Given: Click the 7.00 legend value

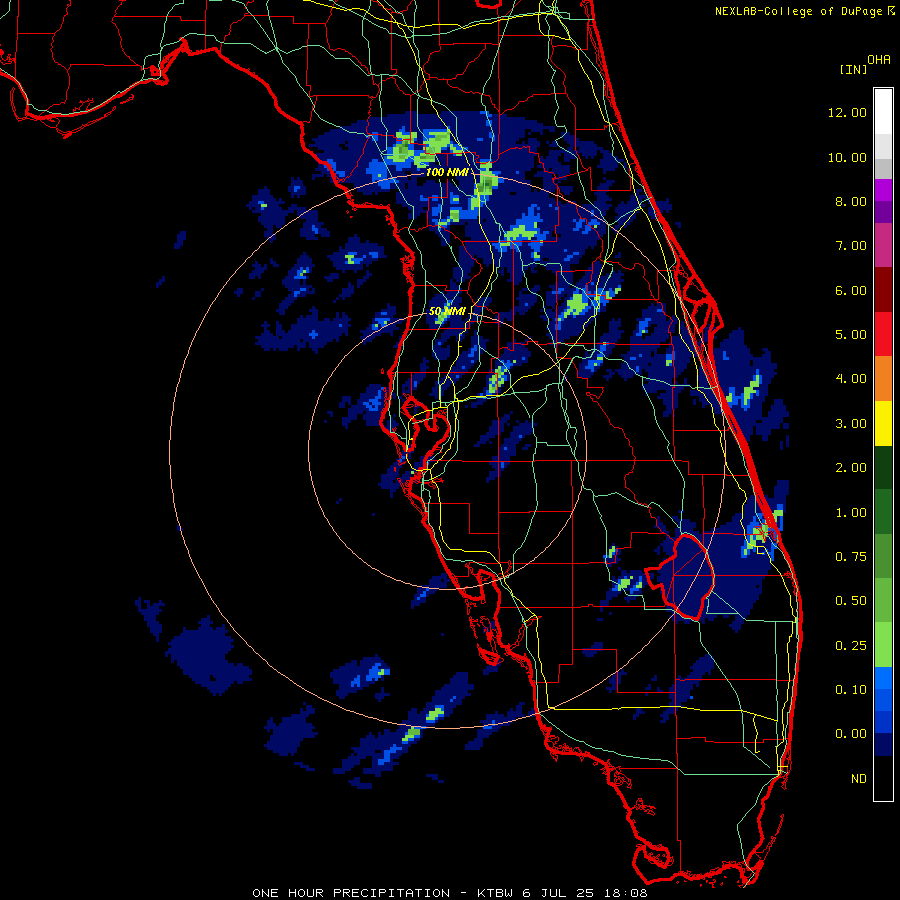Looking at the screenshot, I should tap(851, 246).
